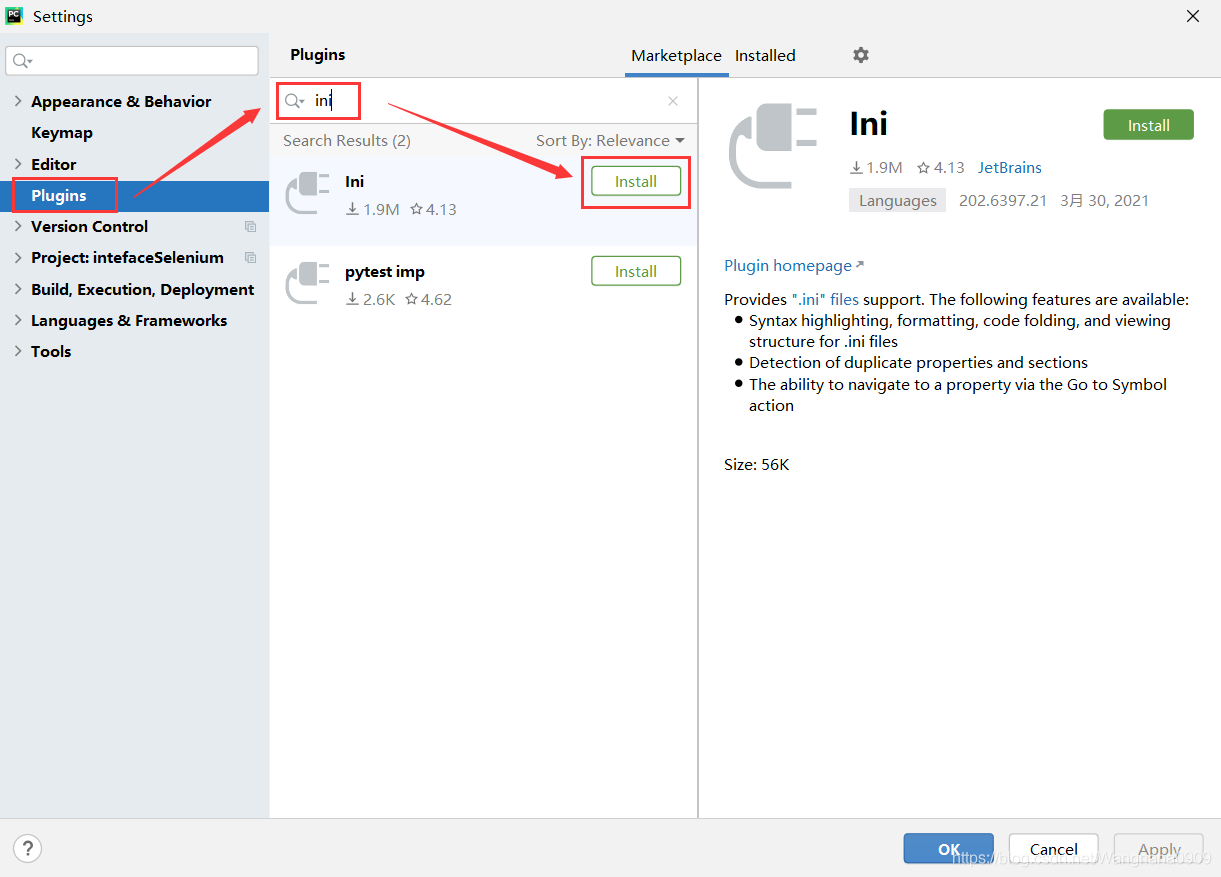The height and width of the screenshot is (877, 1221).
Task: Click the Plugins heading above the list
Action: tap(318, 55)
